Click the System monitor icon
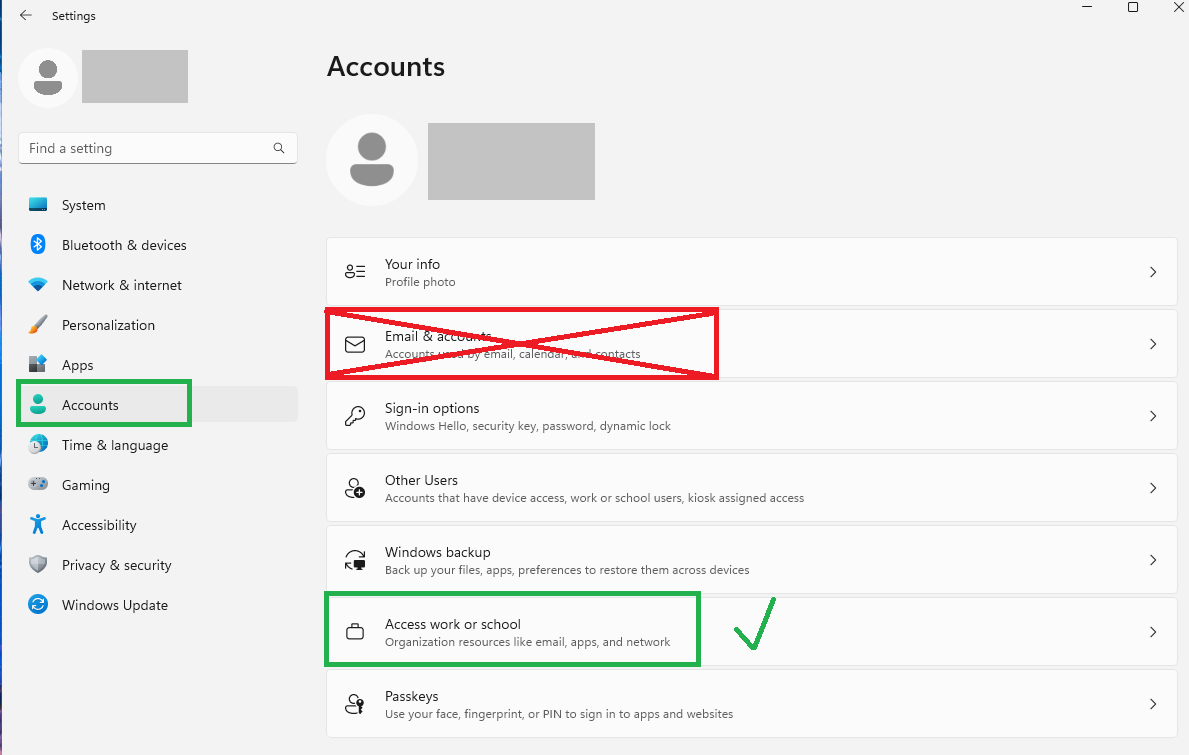 point(38,205)
